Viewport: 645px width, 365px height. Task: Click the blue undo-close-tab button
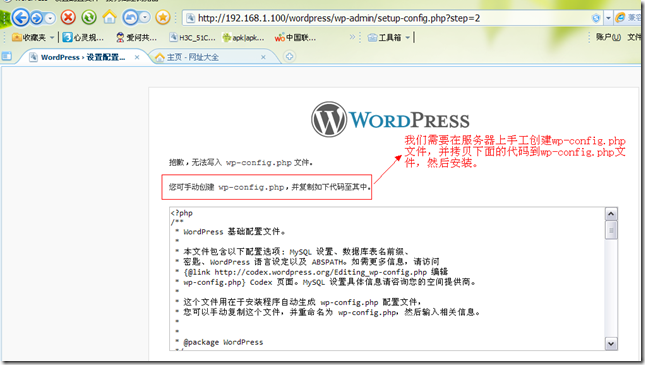(130, 17)
